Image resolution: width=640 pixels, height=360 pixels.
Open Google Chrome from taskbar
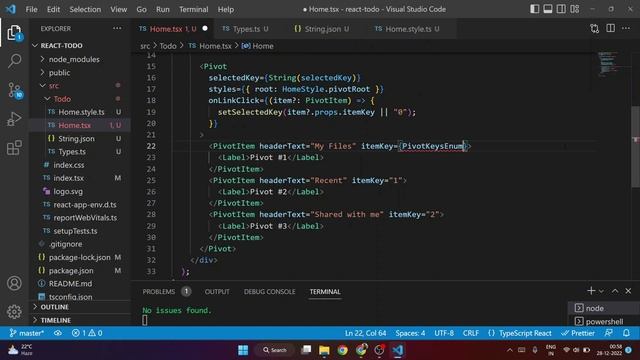pyautogui.click(x=342, y=350)
